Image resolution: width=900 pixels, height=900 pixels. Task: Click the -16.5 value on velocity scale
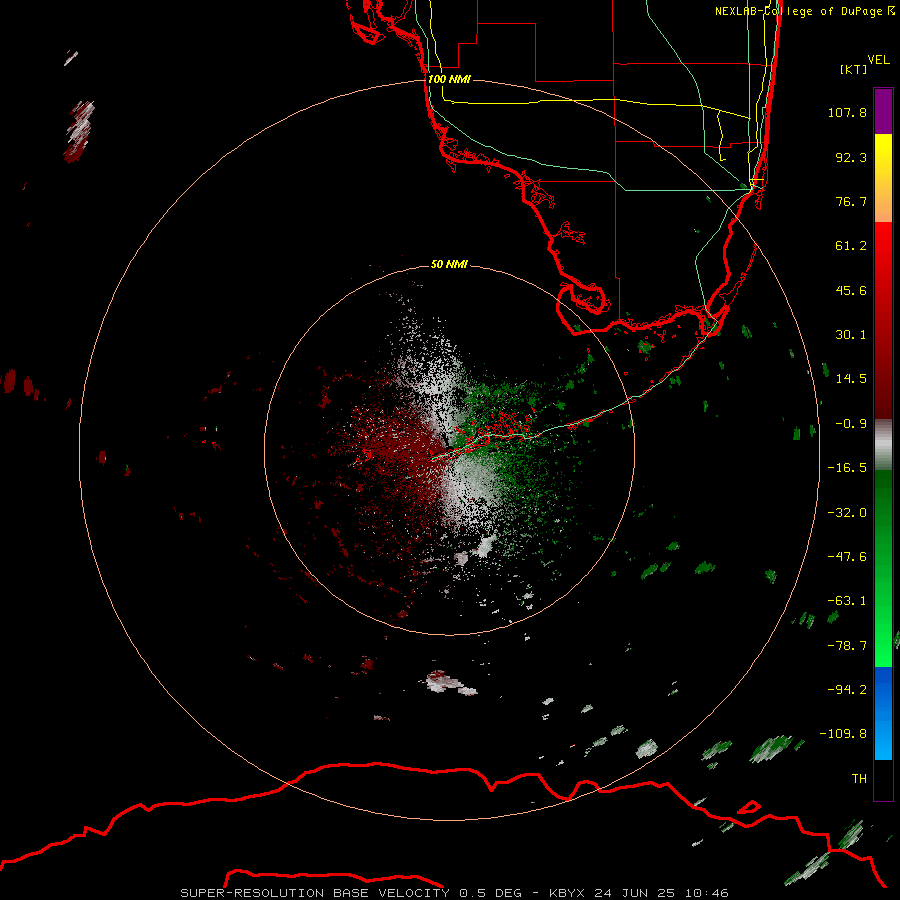(x=847, y=468)
